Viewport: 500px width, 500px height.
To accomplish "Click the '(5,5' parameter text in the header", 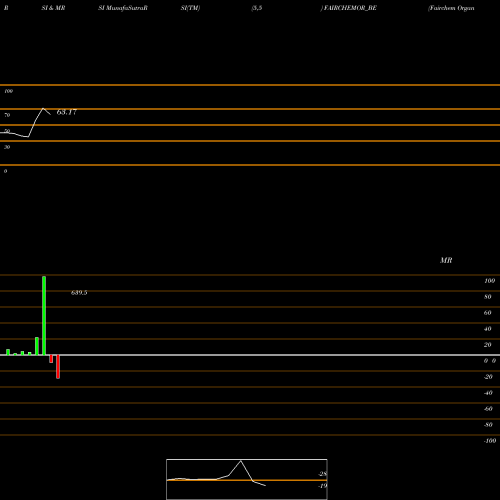I will pyautogui.click(x=257, y=8).
